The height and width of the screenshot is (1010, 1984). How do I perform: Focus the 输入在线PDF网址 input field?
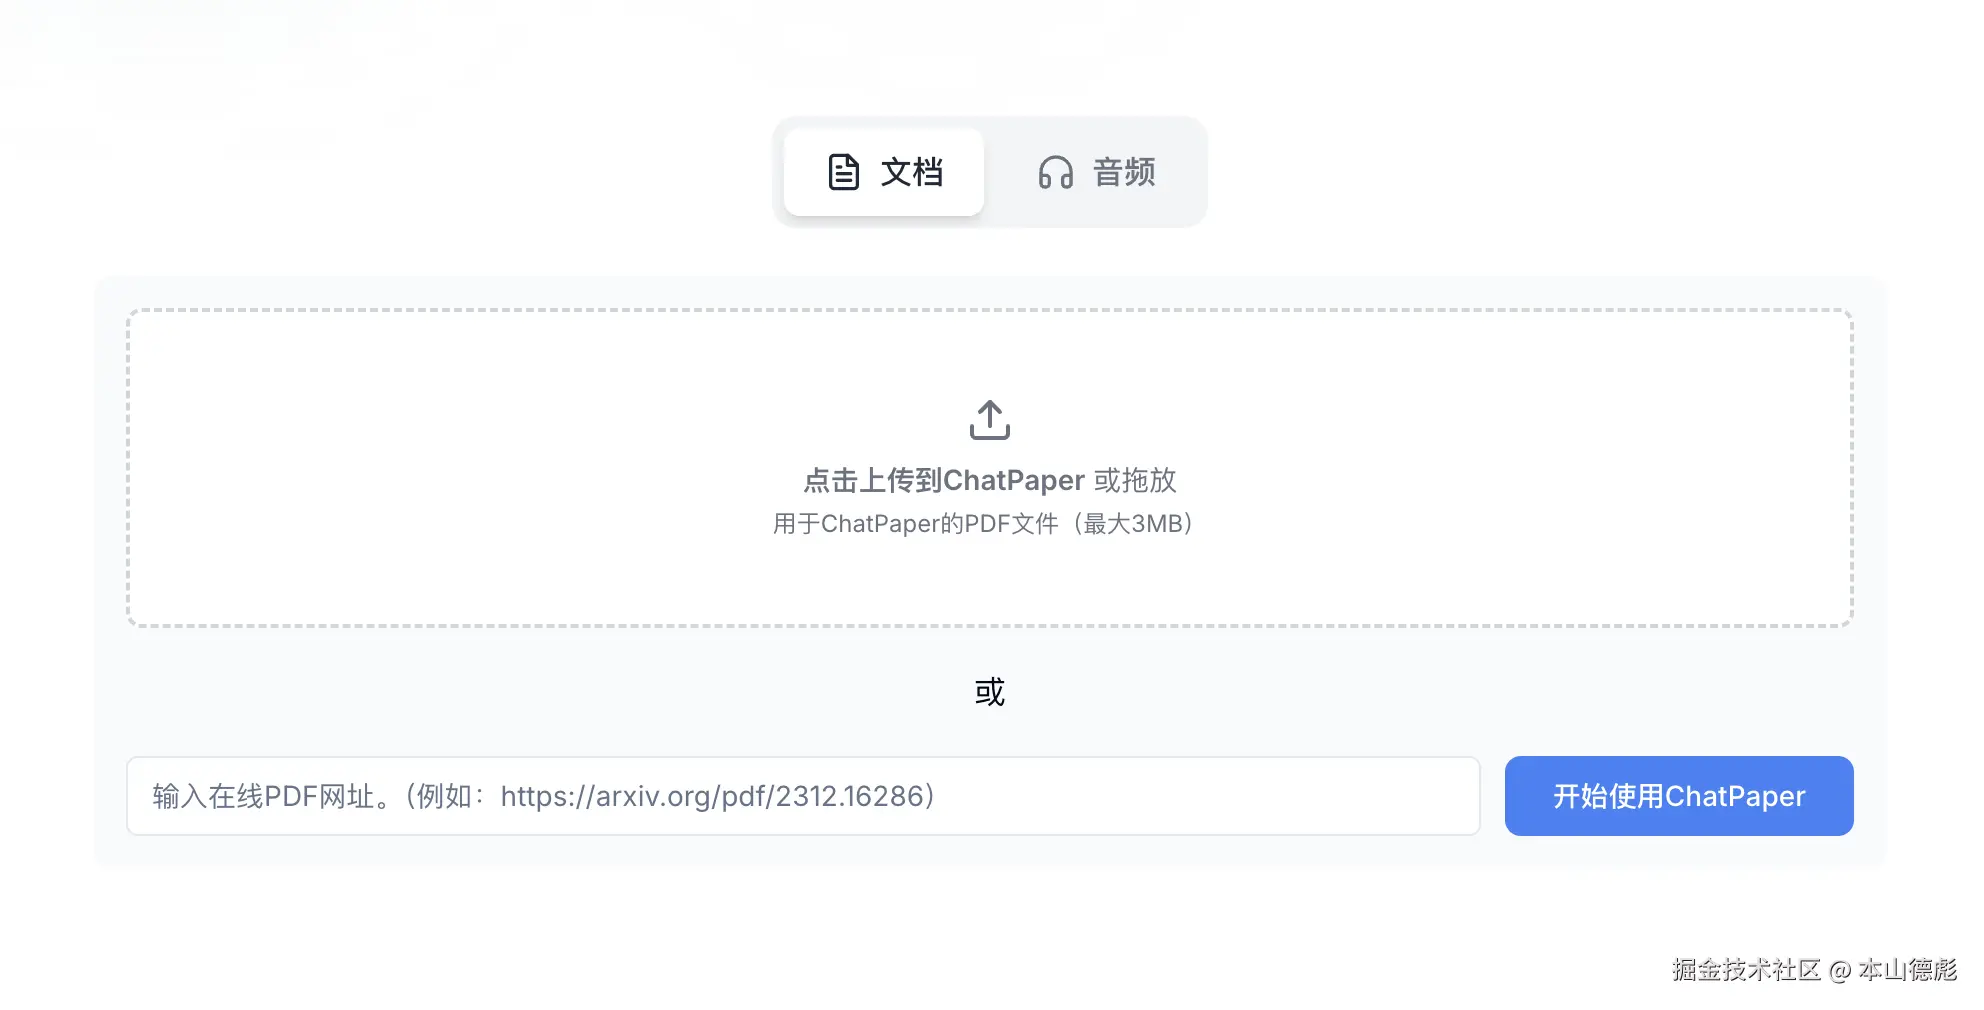[x=803, y=796]
